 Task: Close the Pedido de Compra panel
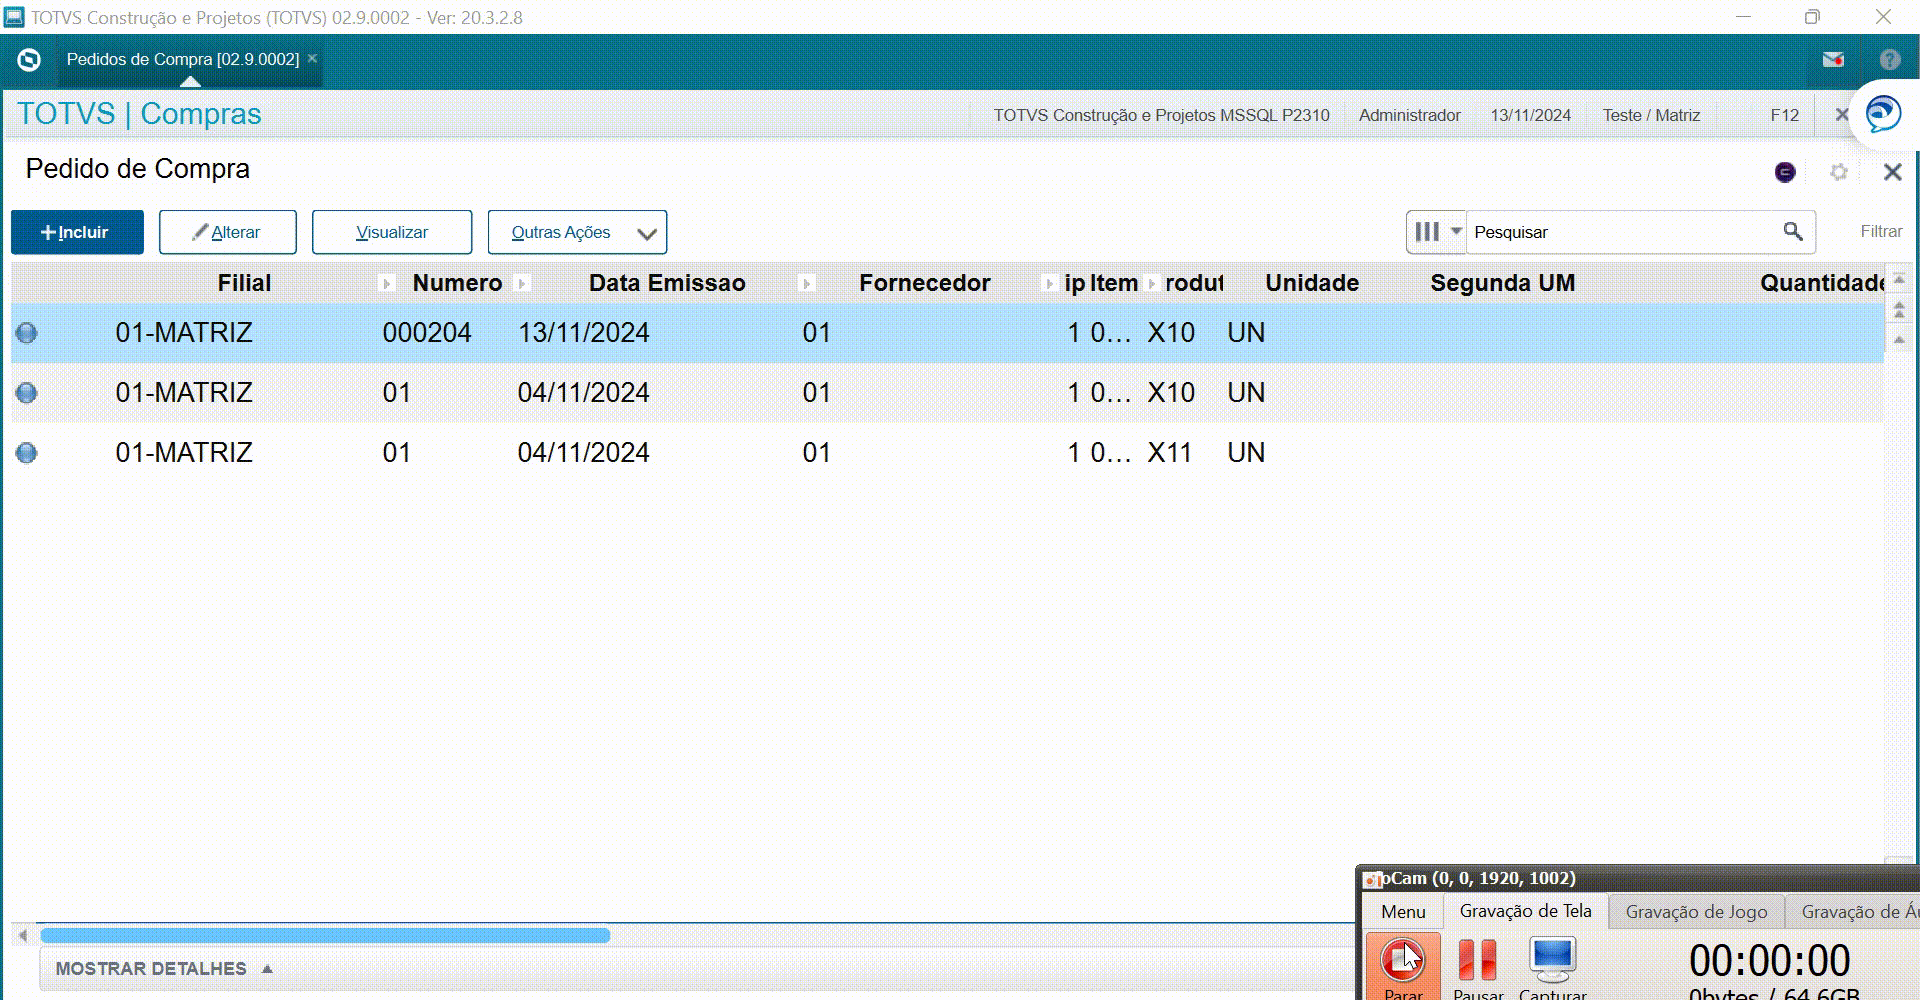tap(1892, 172)
